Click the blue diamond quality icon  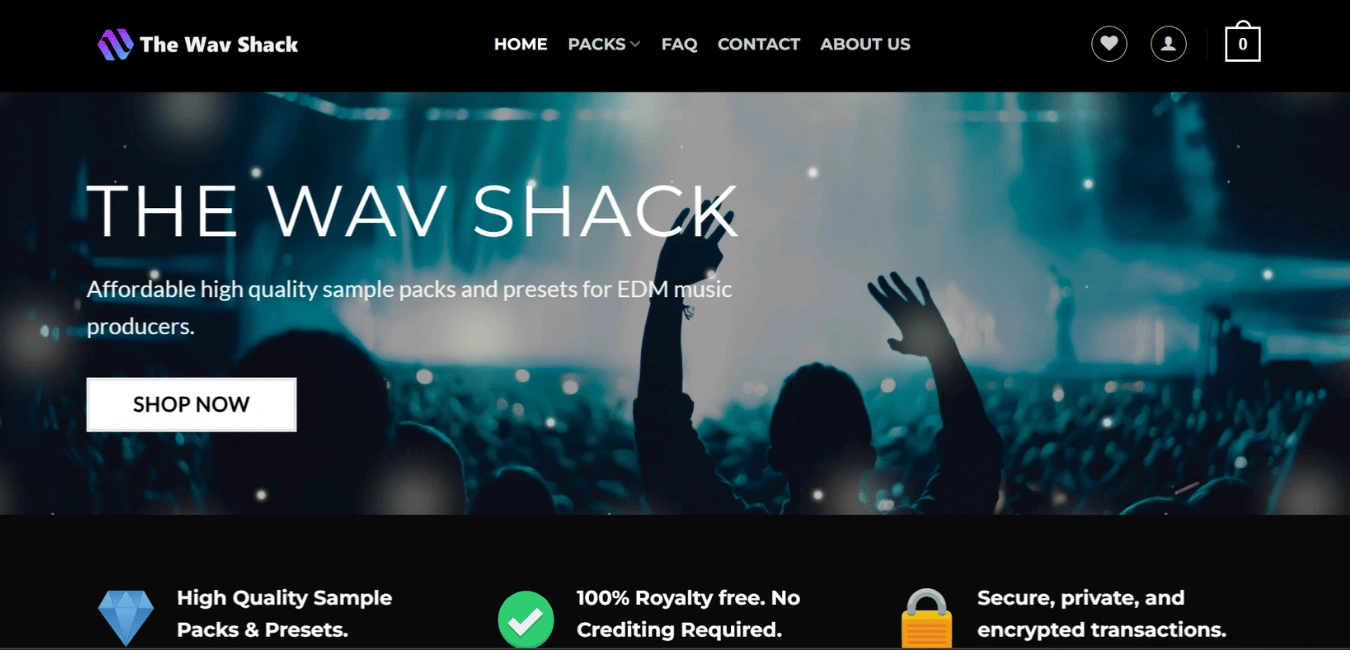(x=126, y=617)
